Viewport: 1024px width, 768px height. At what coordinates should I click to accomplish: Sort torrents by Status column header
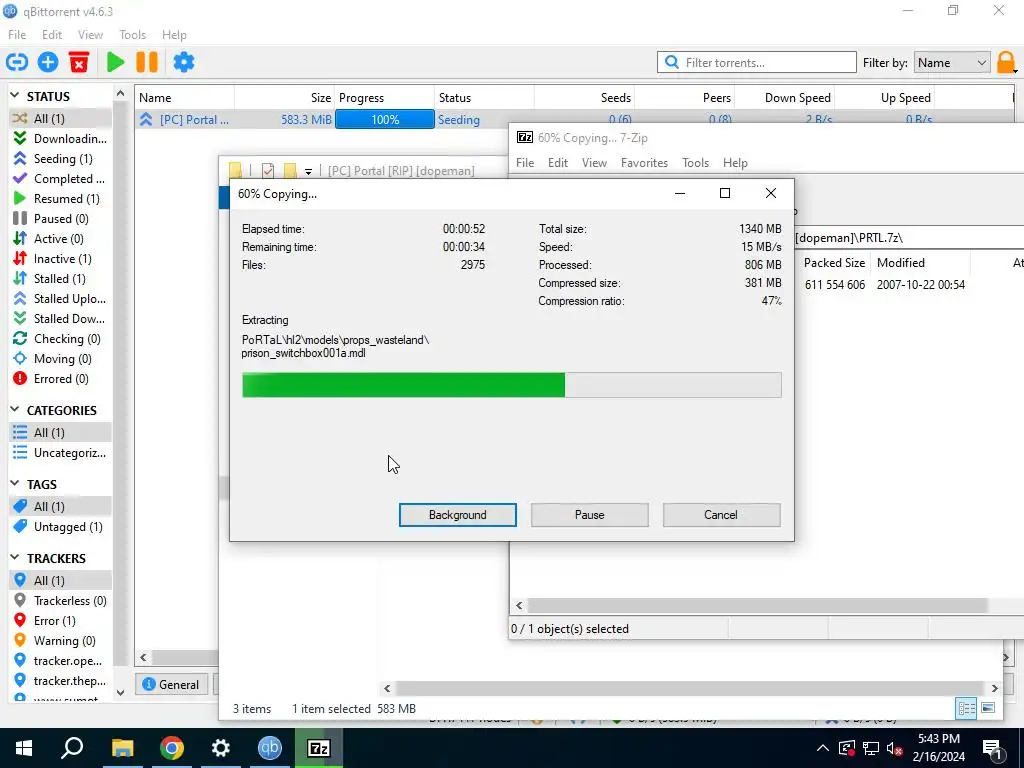point(484,97)
